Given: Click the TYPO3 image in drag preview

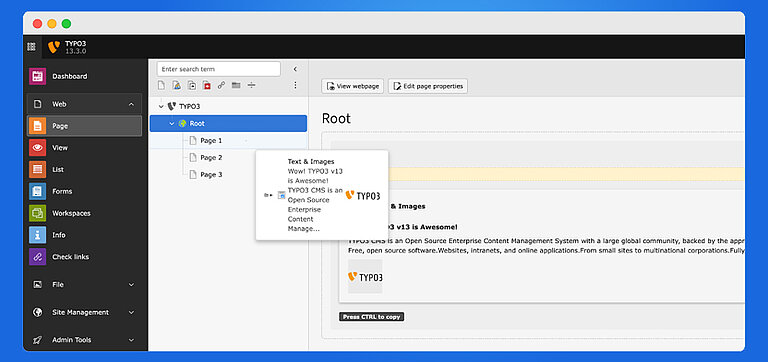Looking at the screenshot, I should coord(363,195).
